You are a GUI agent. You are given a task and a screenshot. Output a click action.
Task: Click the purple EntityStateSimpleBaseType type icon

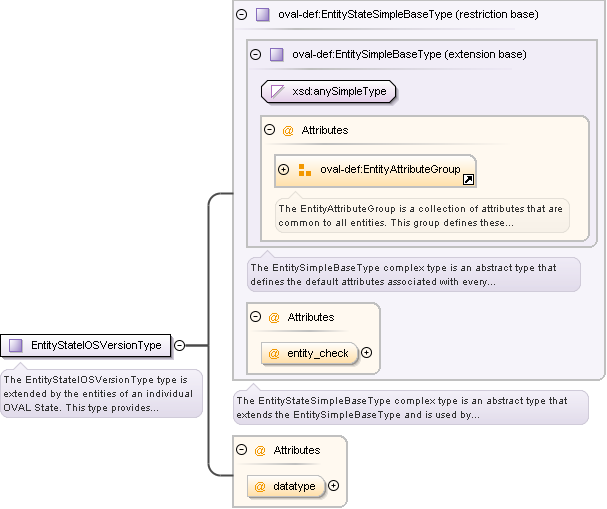click(262, 15)
